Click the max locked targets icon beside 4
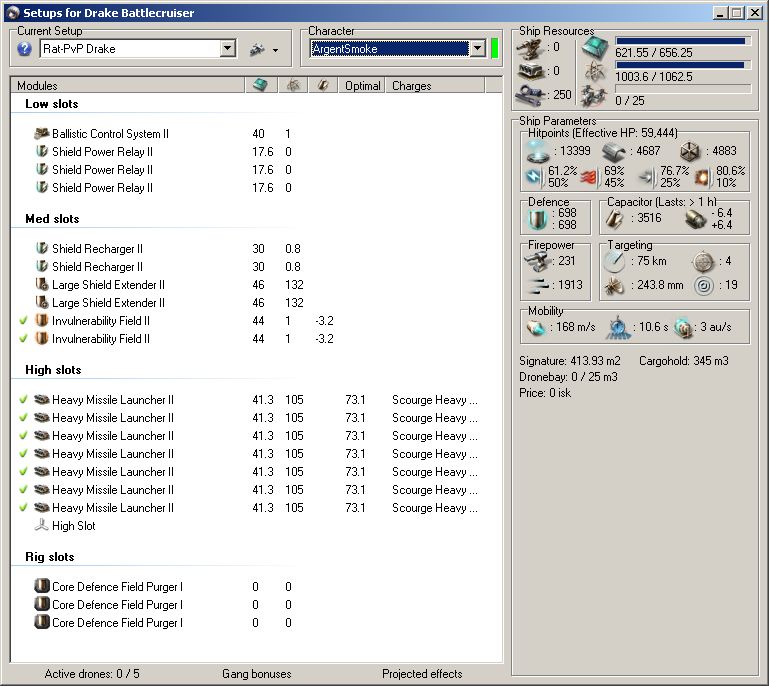This screenshot has height=686, width=769. point(703,261)
